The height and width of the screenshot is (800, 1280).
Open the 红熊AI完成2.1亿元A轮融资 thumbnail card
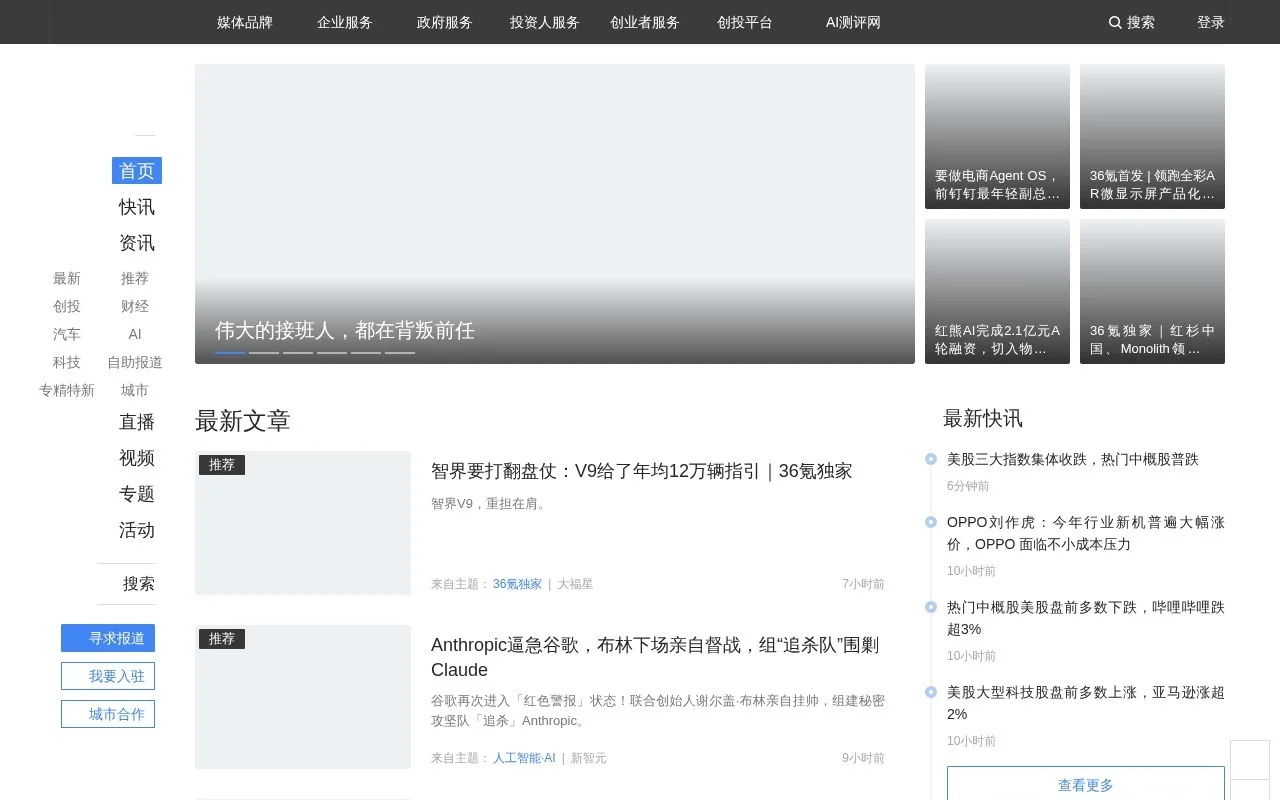click(997, 291)
